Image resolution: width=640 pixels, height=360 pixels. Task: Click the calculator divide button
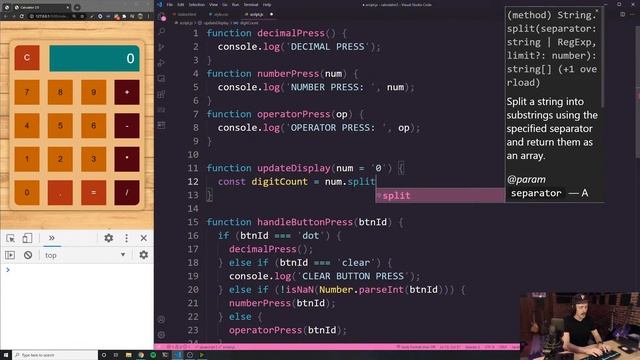coord(127,192)
